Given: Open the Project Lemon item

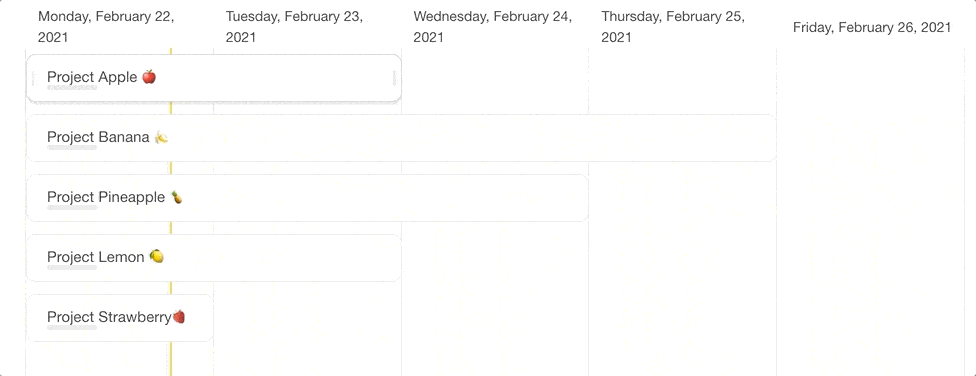Looking at the screenshot, I should (x=214, y=258).
